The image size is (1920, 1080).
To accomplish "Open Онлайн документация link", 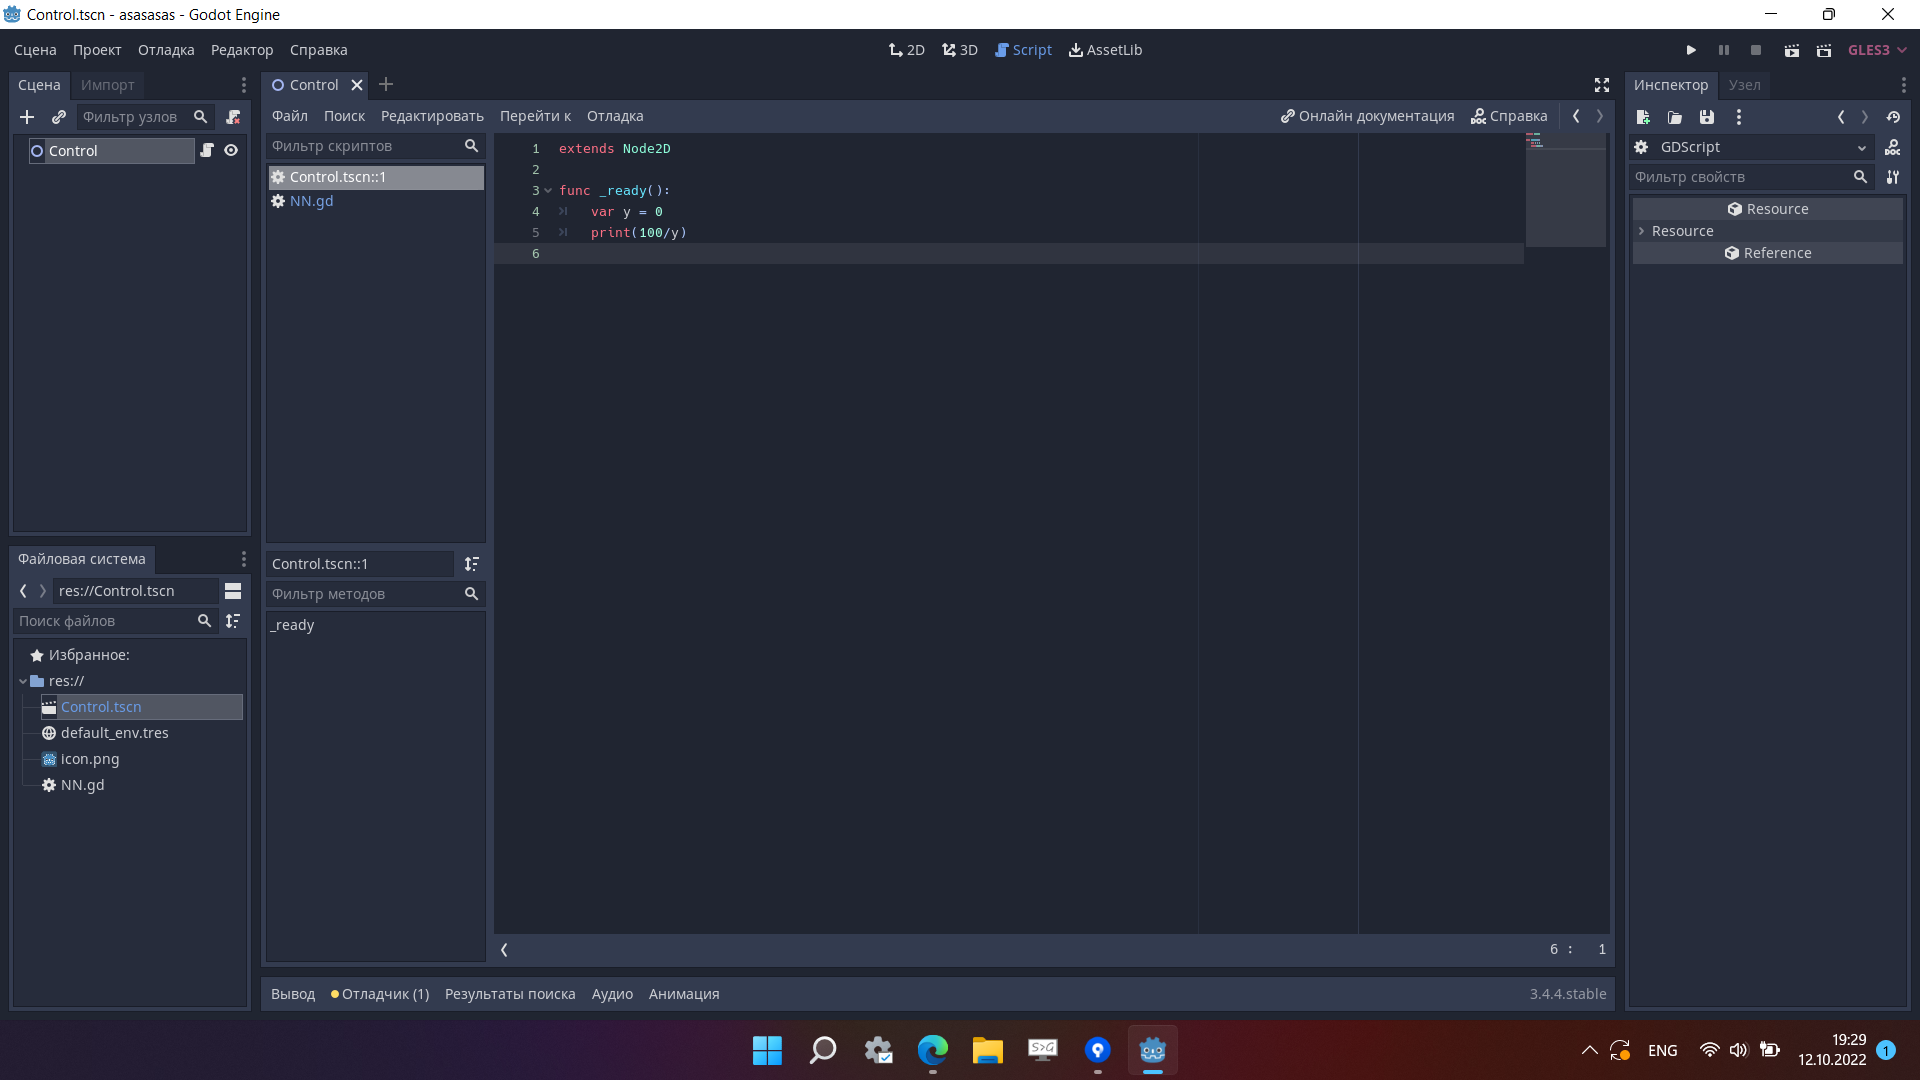I will [1367, 116].
